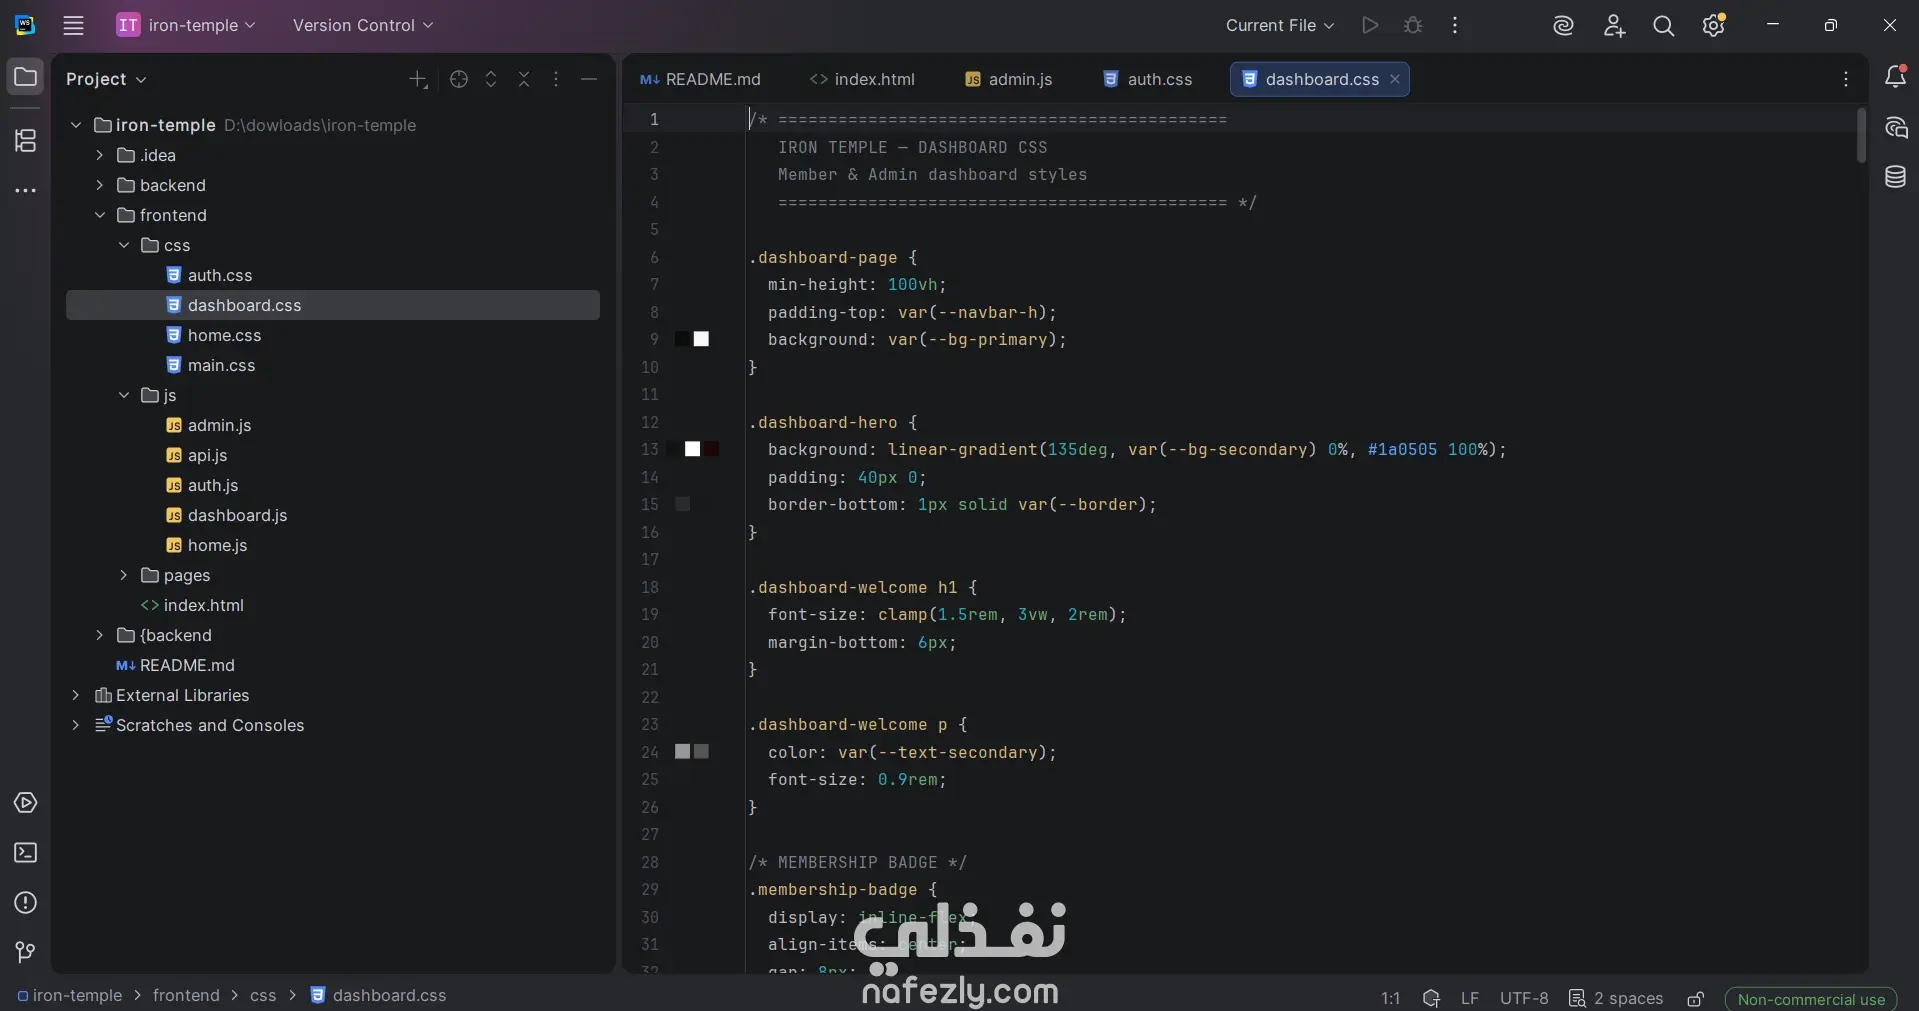
Task: Collapse all items in Project tree
Action: [524, 79]
